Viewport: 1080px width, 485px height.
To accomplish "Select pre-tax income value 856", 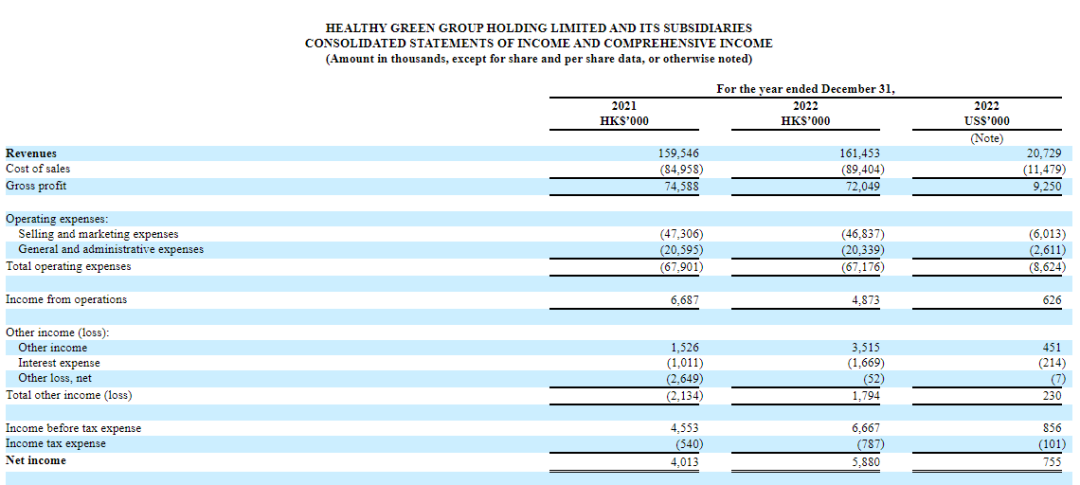I will click(x=1052, y=429).
